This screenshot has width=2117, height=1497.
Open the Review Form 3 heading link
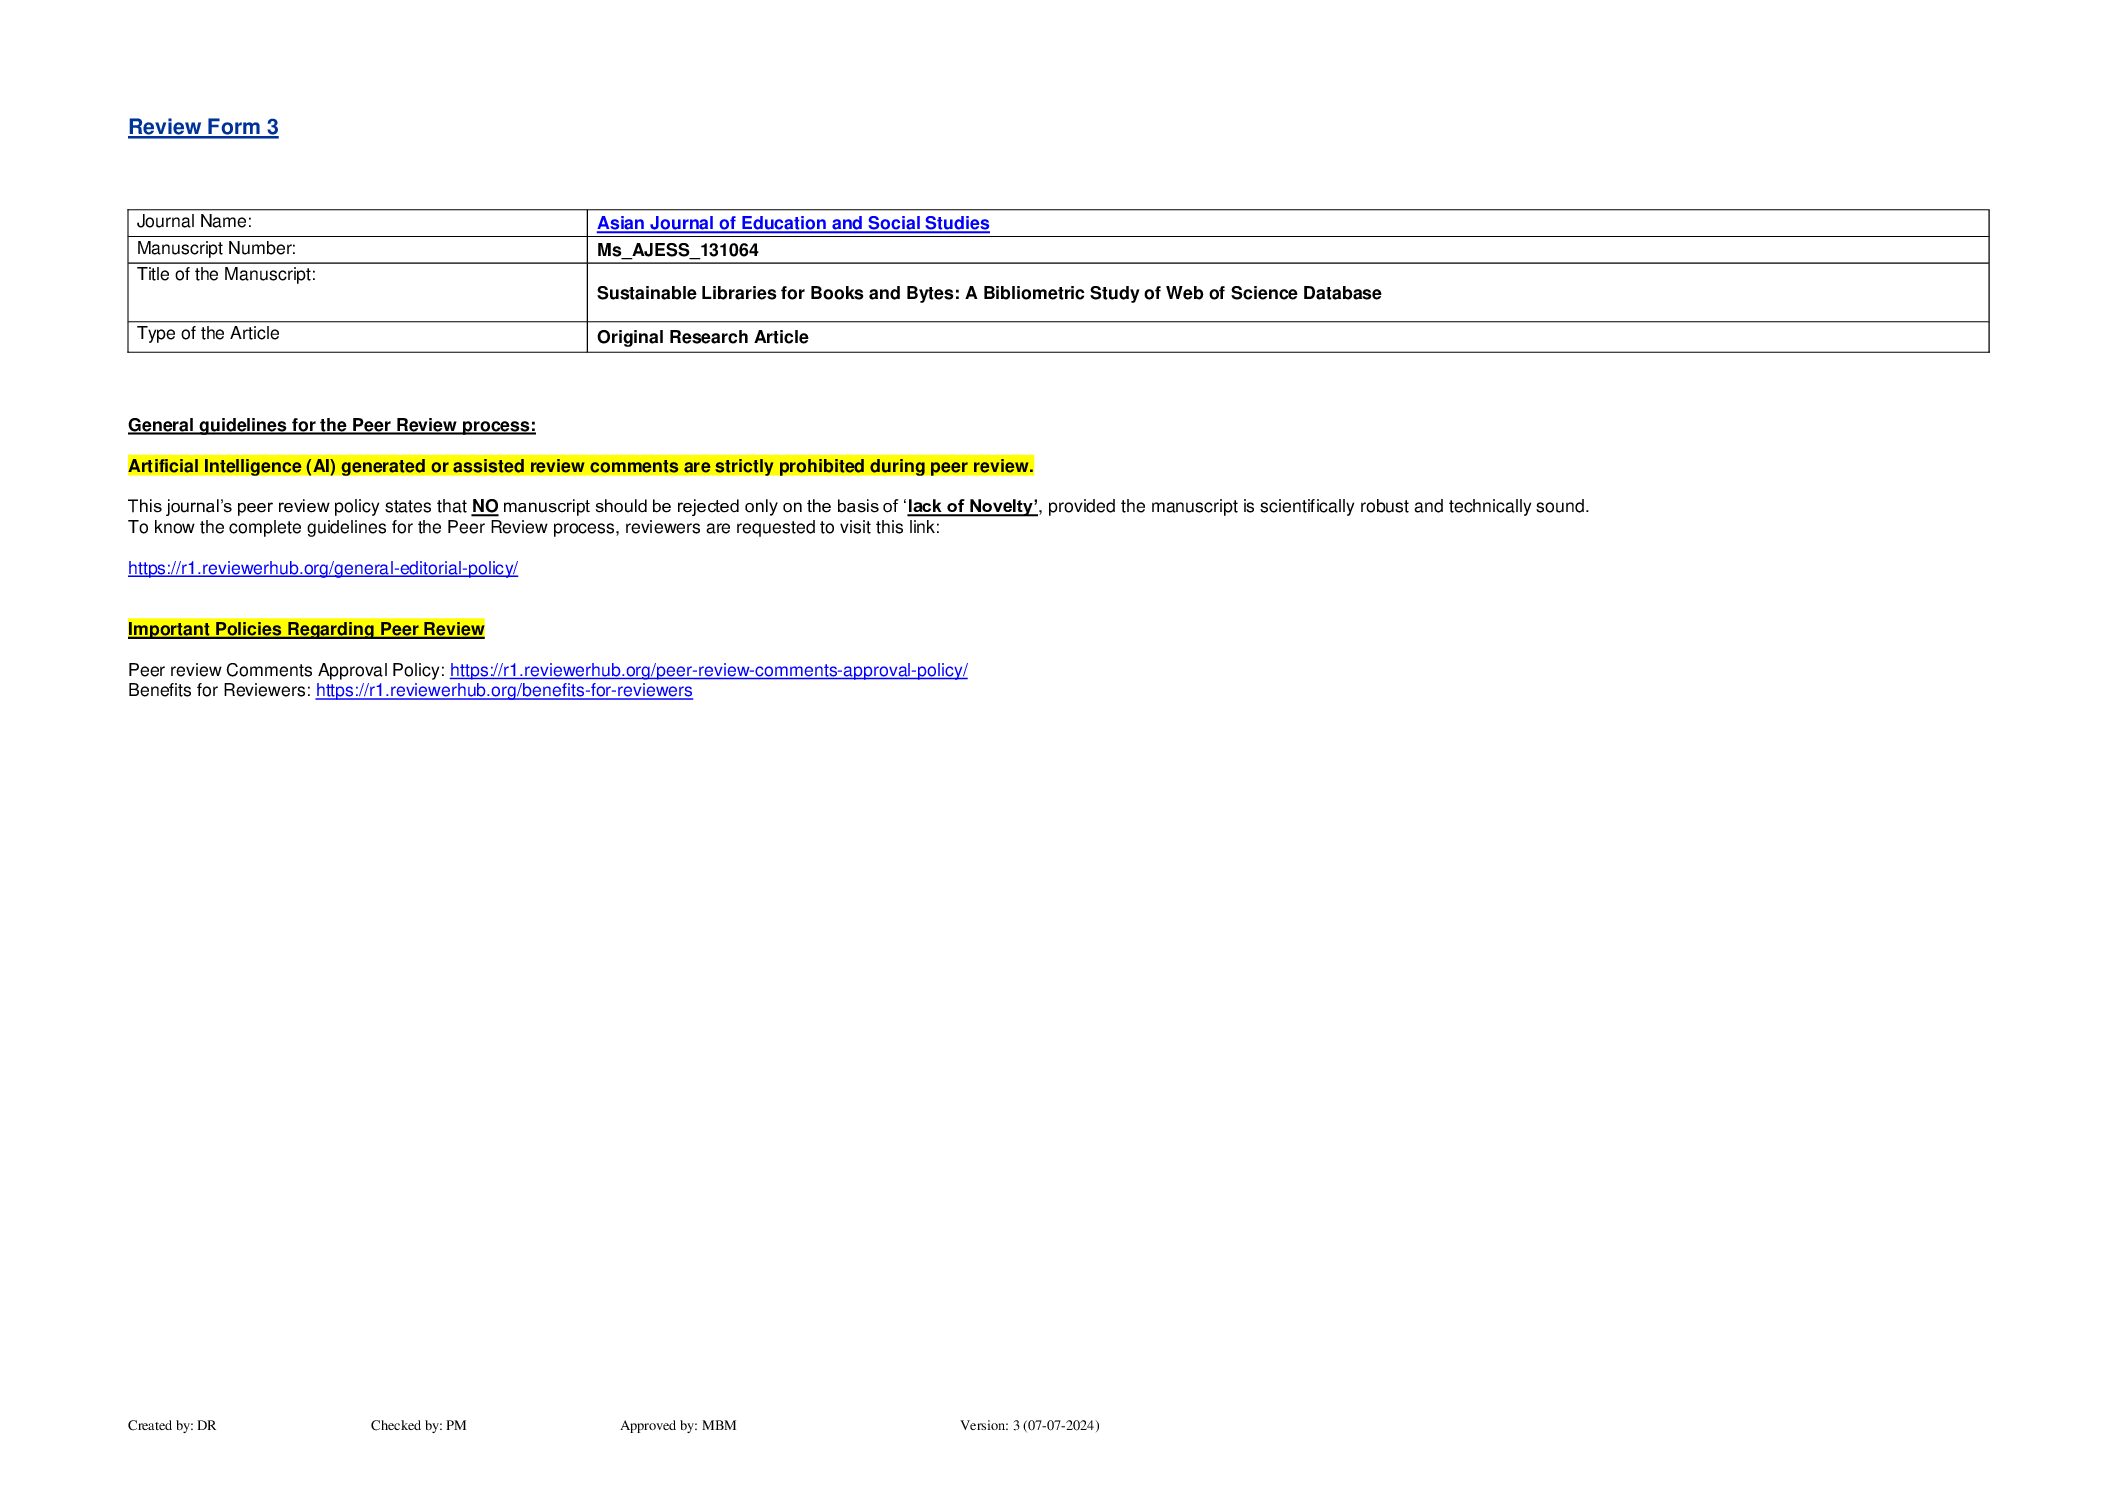203,127
